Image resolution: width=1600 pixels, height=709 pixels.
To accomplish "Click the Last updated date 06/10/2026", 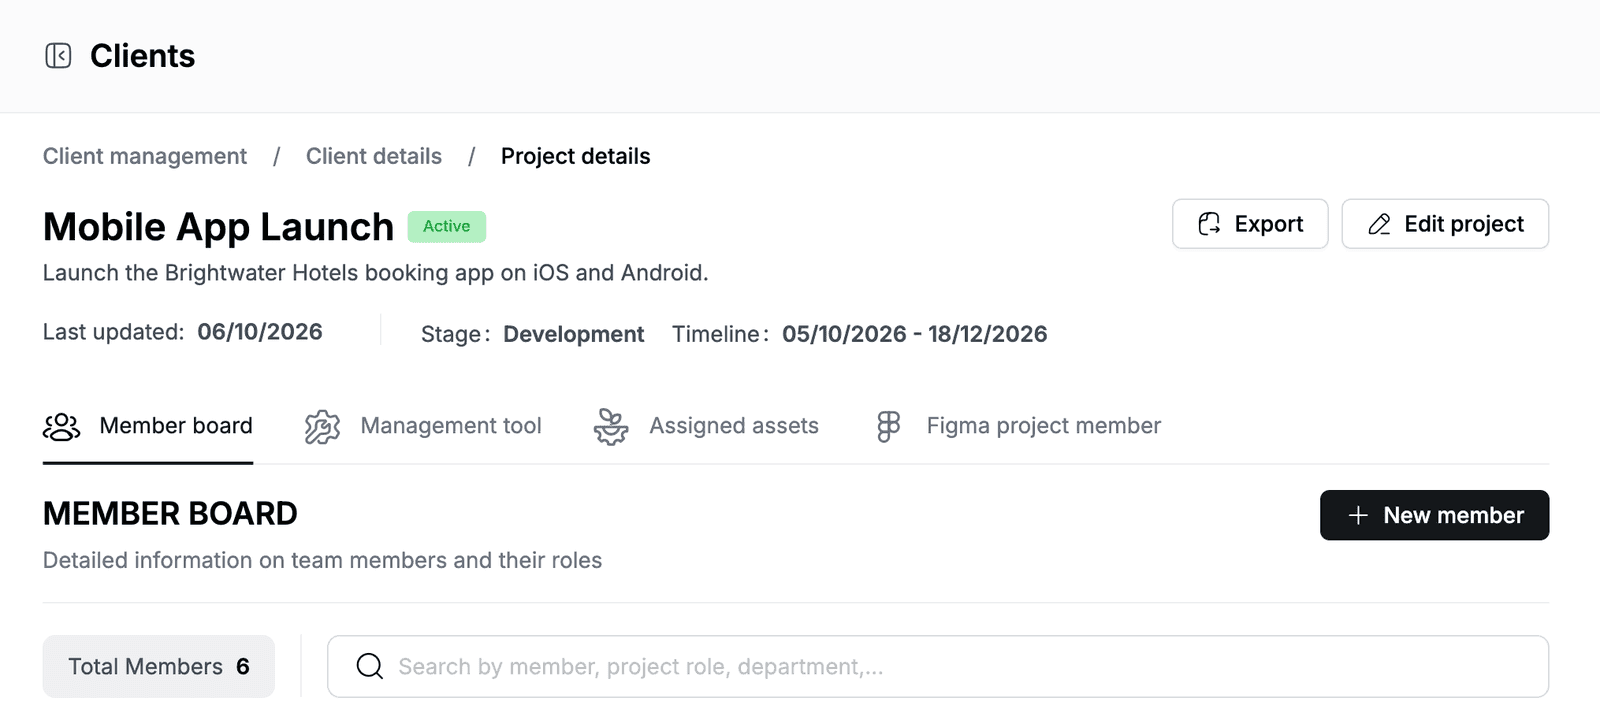I will [260, 332].
